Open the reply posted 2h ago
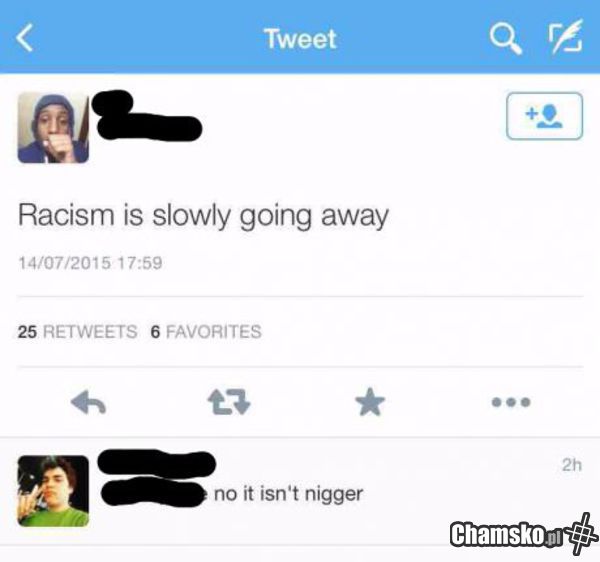The height and width of the screenshot is (562, 600). coord(300,491)
